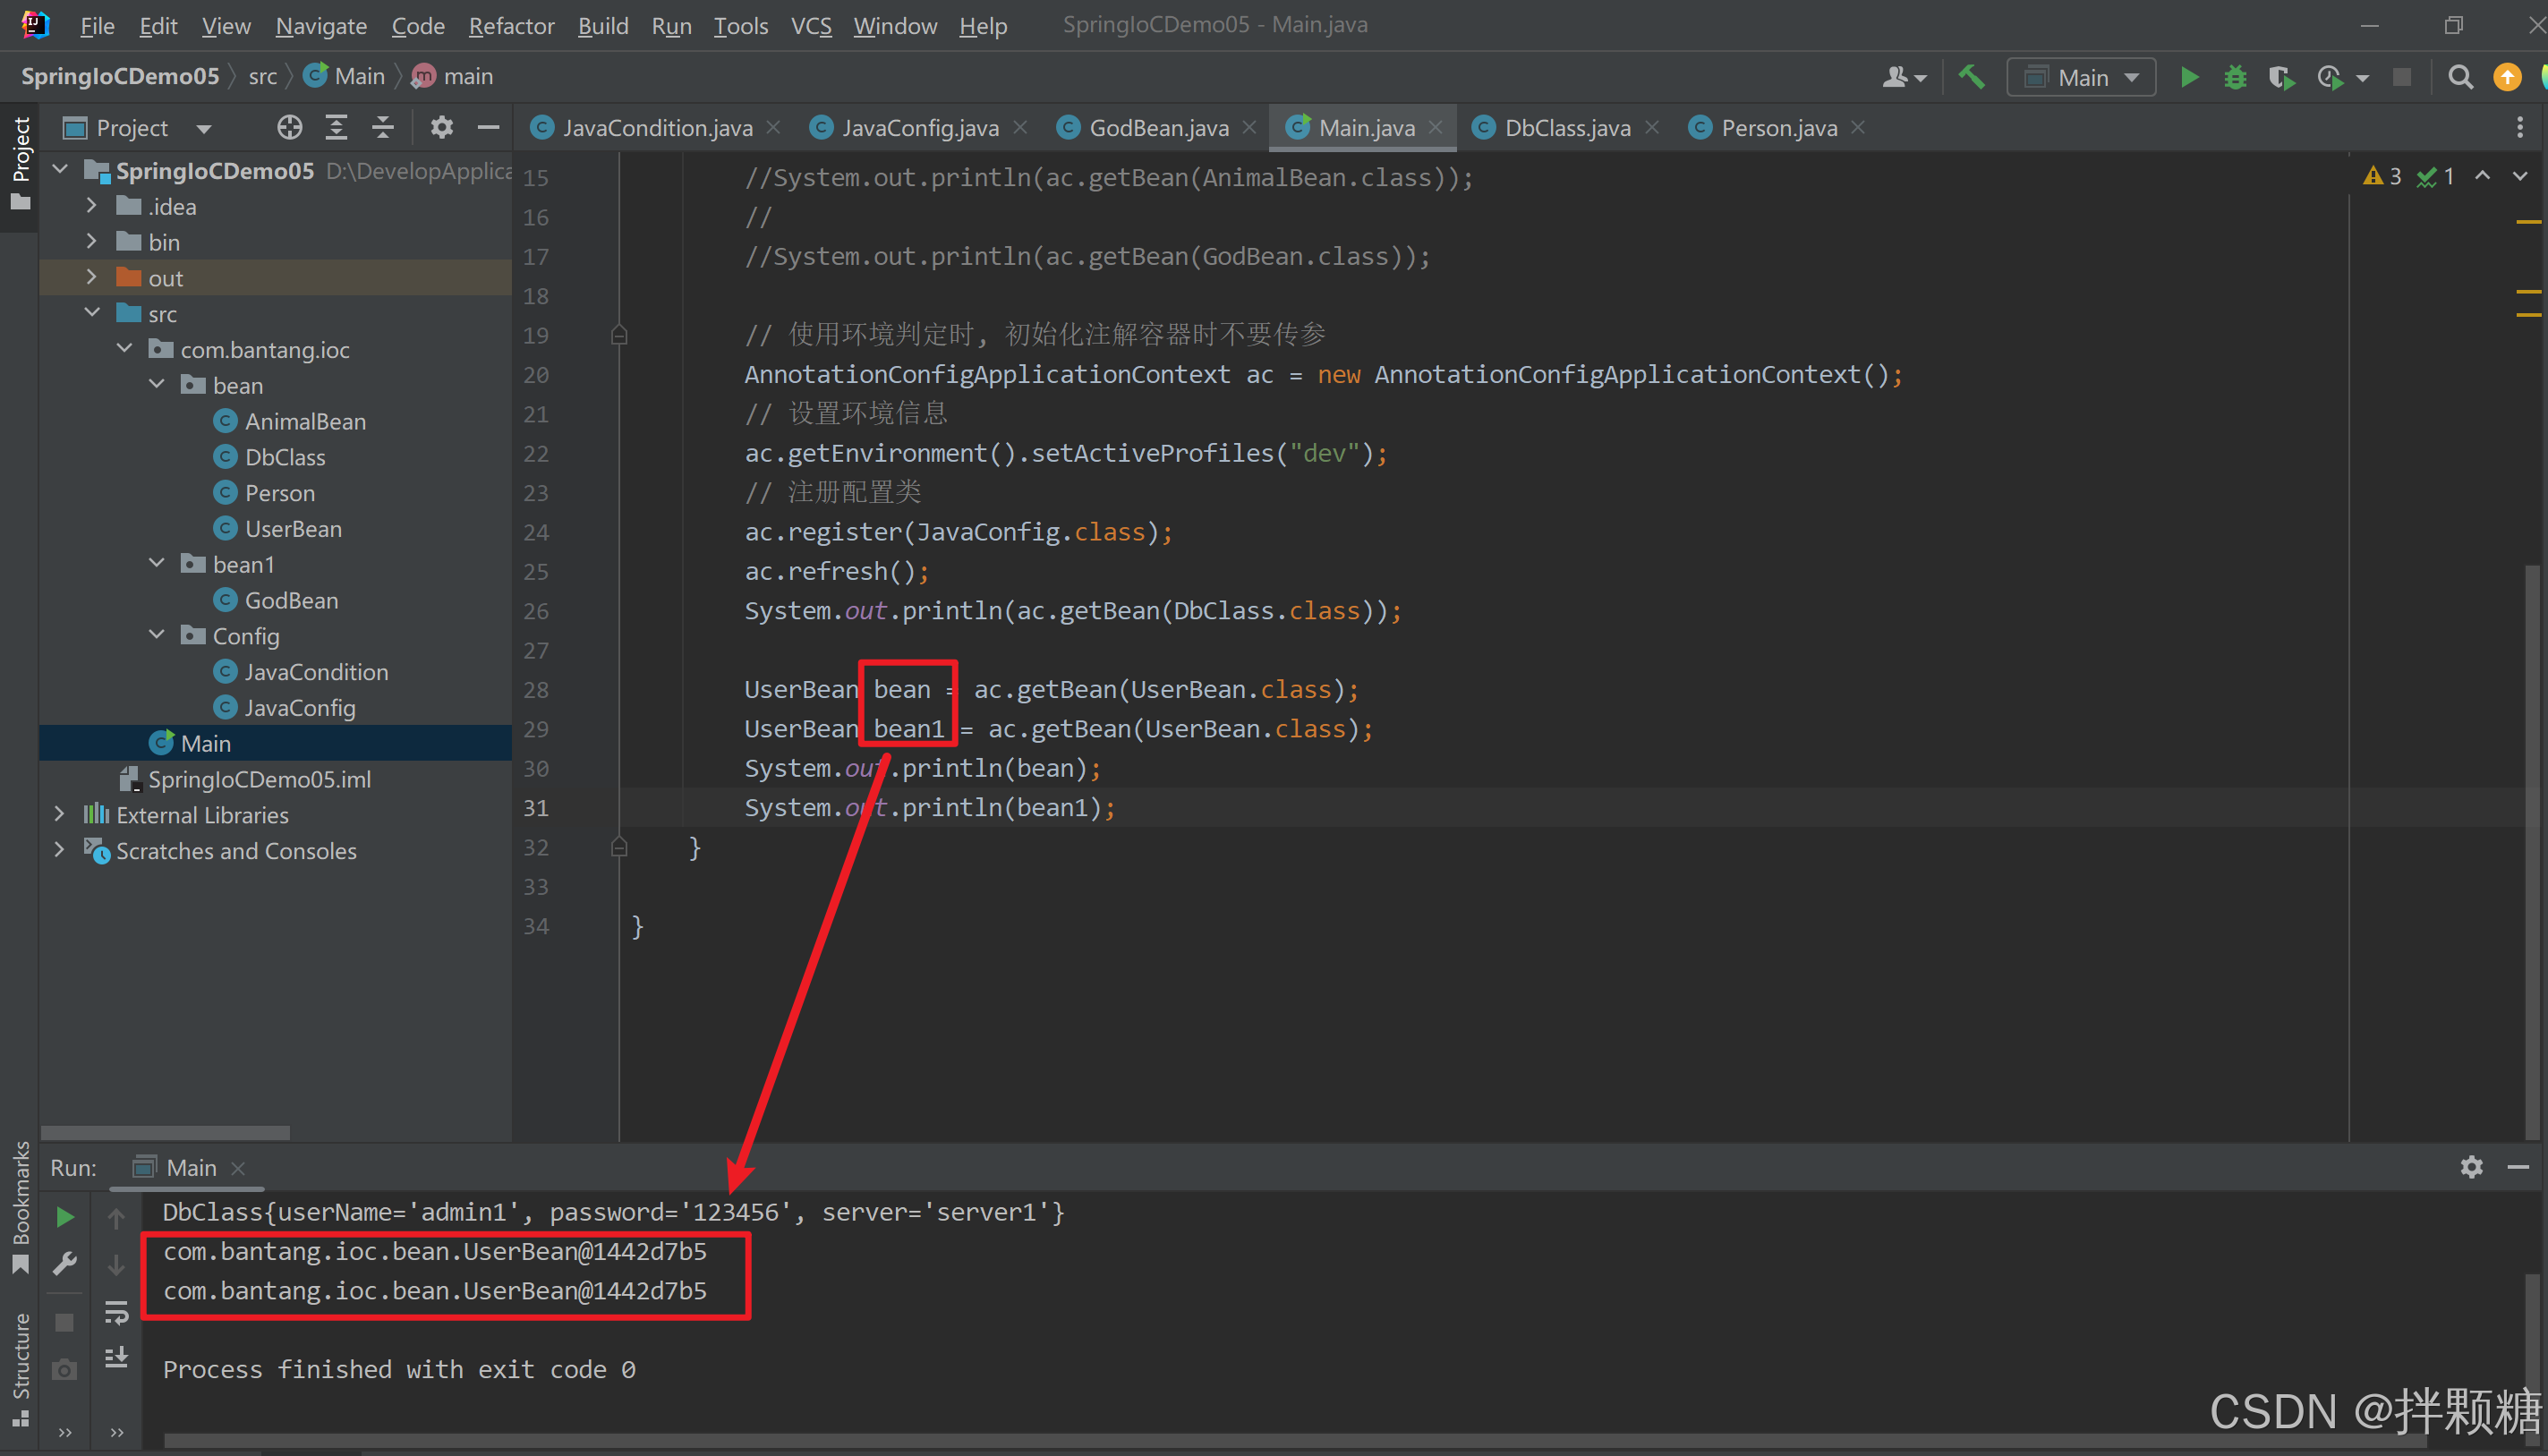Open the Refactor menu
The width and height of the screenshot is (2548, 1456).
click(511, 25)
